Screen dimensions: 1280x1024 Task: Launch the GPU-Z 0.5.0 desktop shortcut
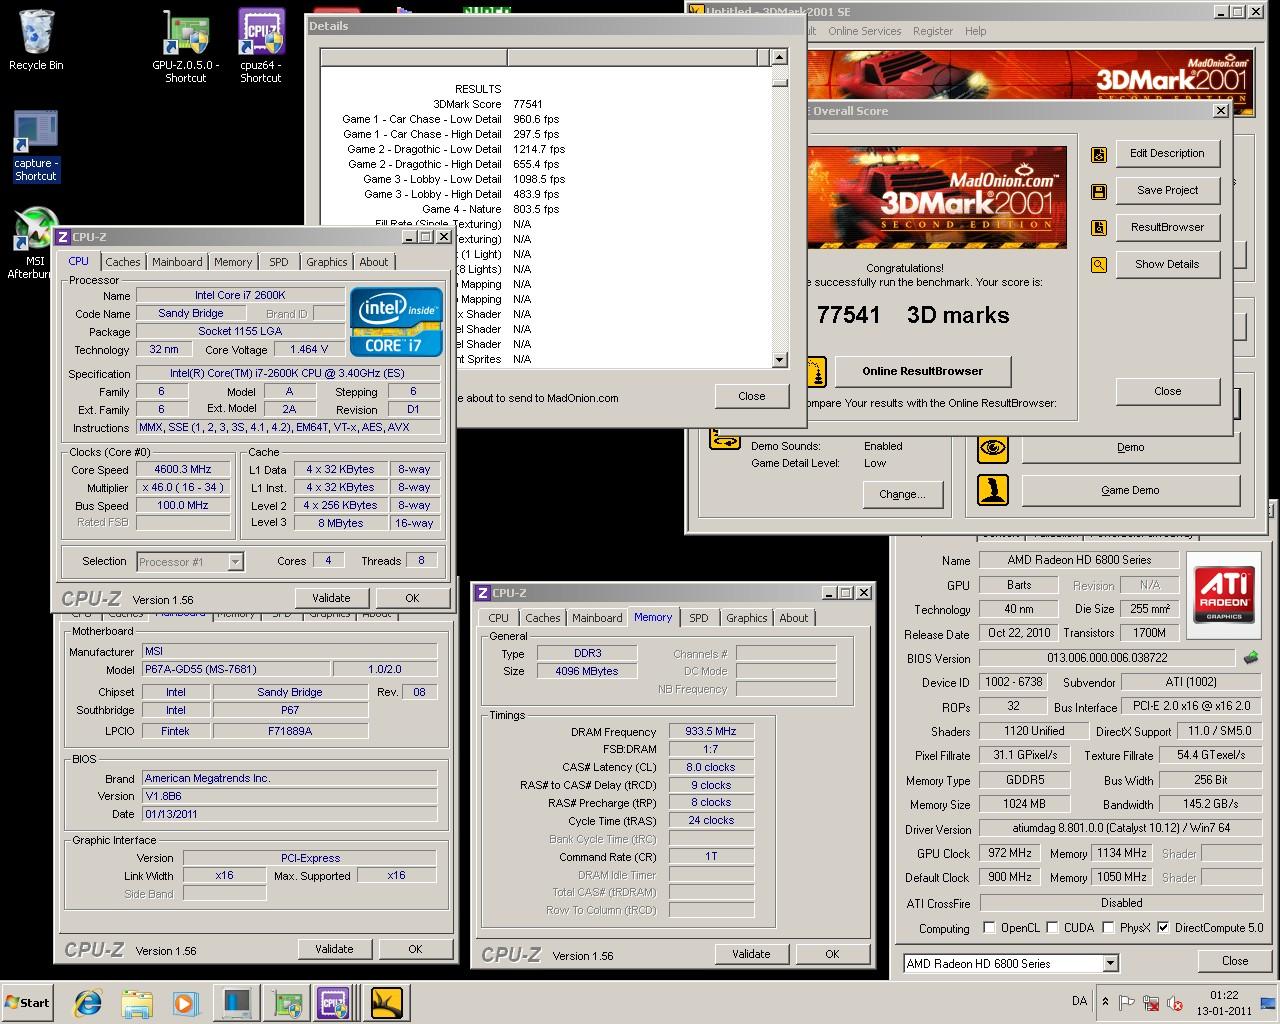click(186, 45)
